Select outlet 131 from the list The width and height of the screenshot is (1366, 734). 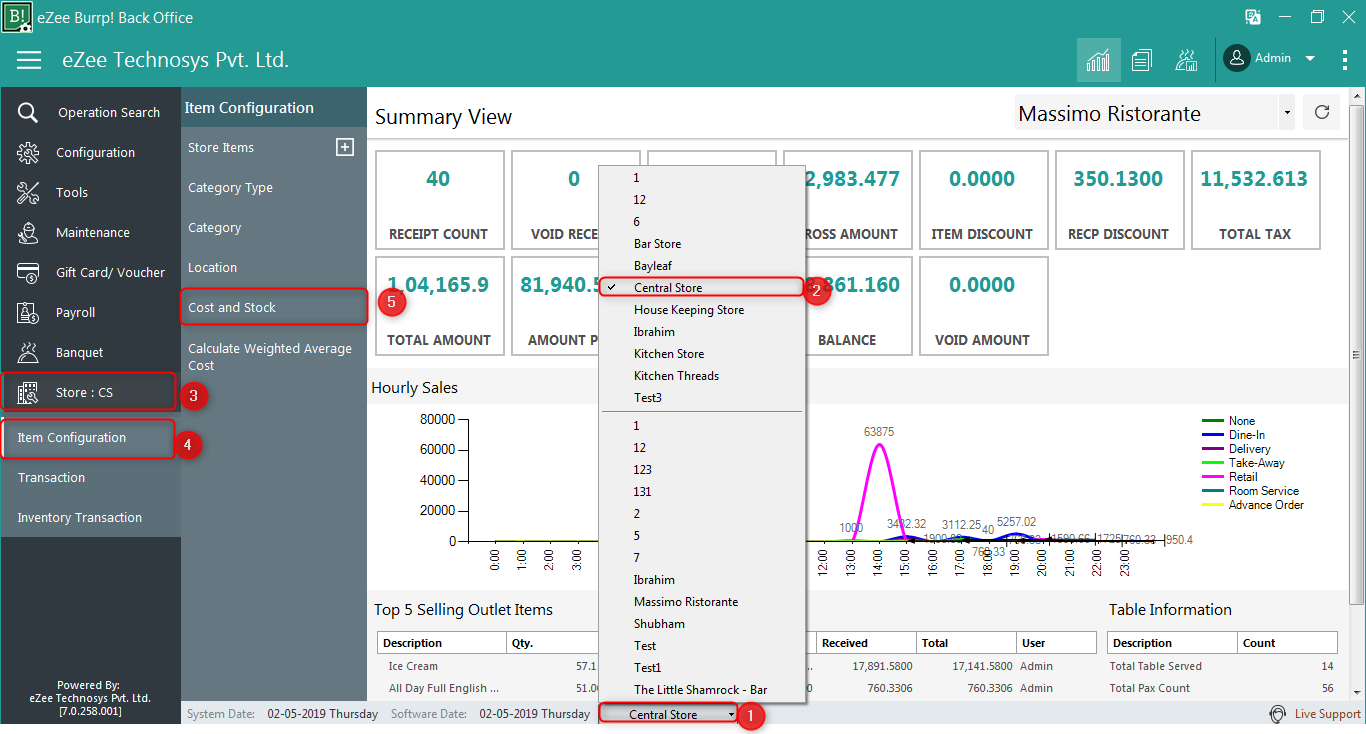(701, 492)
